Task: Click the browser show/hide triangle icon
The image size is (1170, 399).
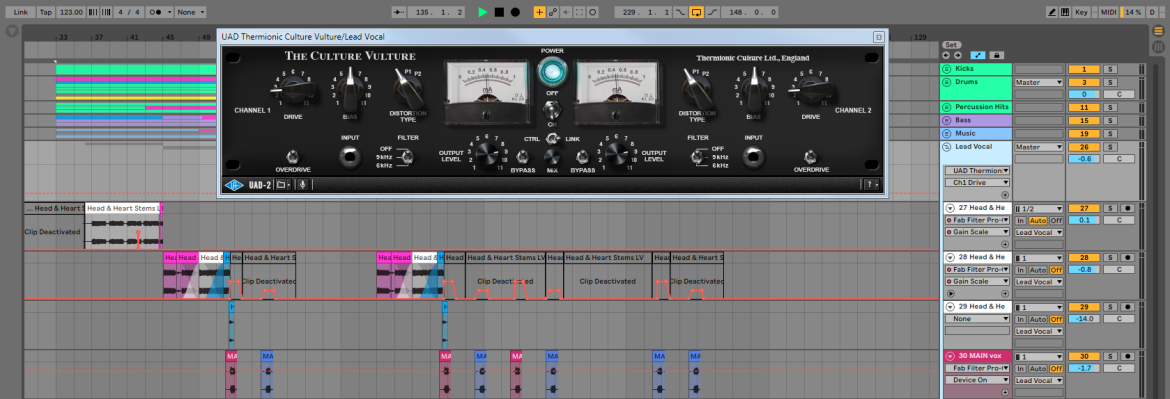Action: (11, 31)
